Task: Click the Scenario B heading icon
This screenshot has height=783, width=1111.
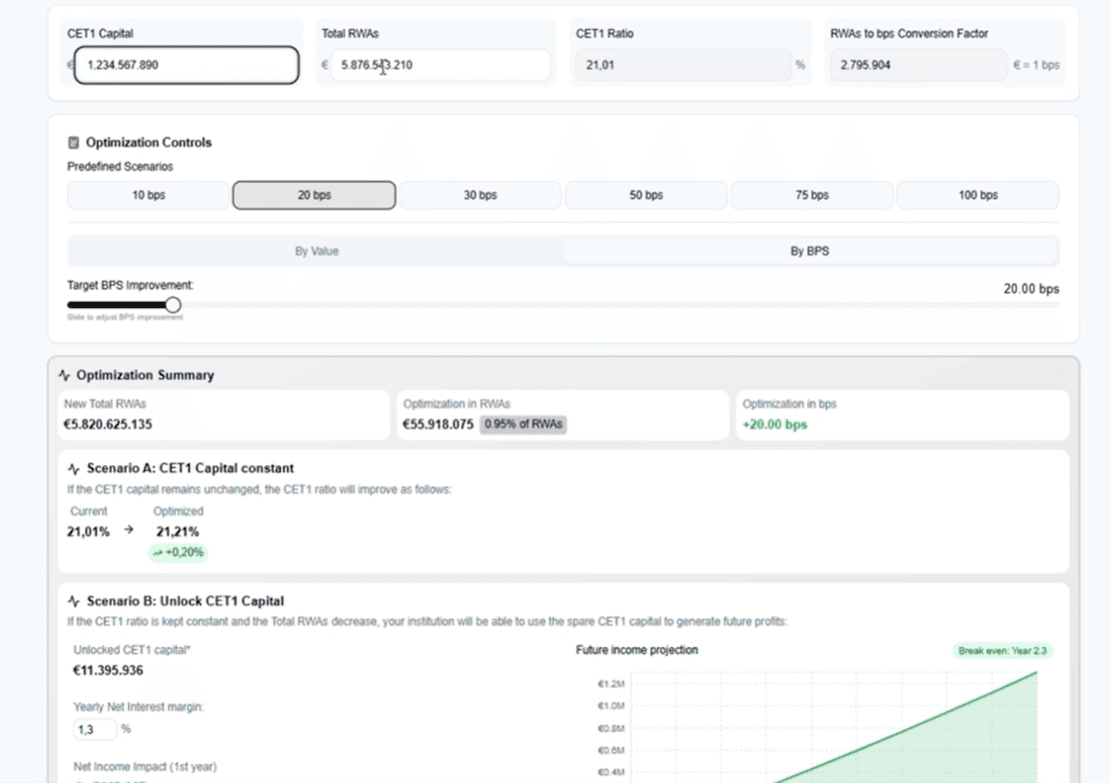Action: coord(74,602)
